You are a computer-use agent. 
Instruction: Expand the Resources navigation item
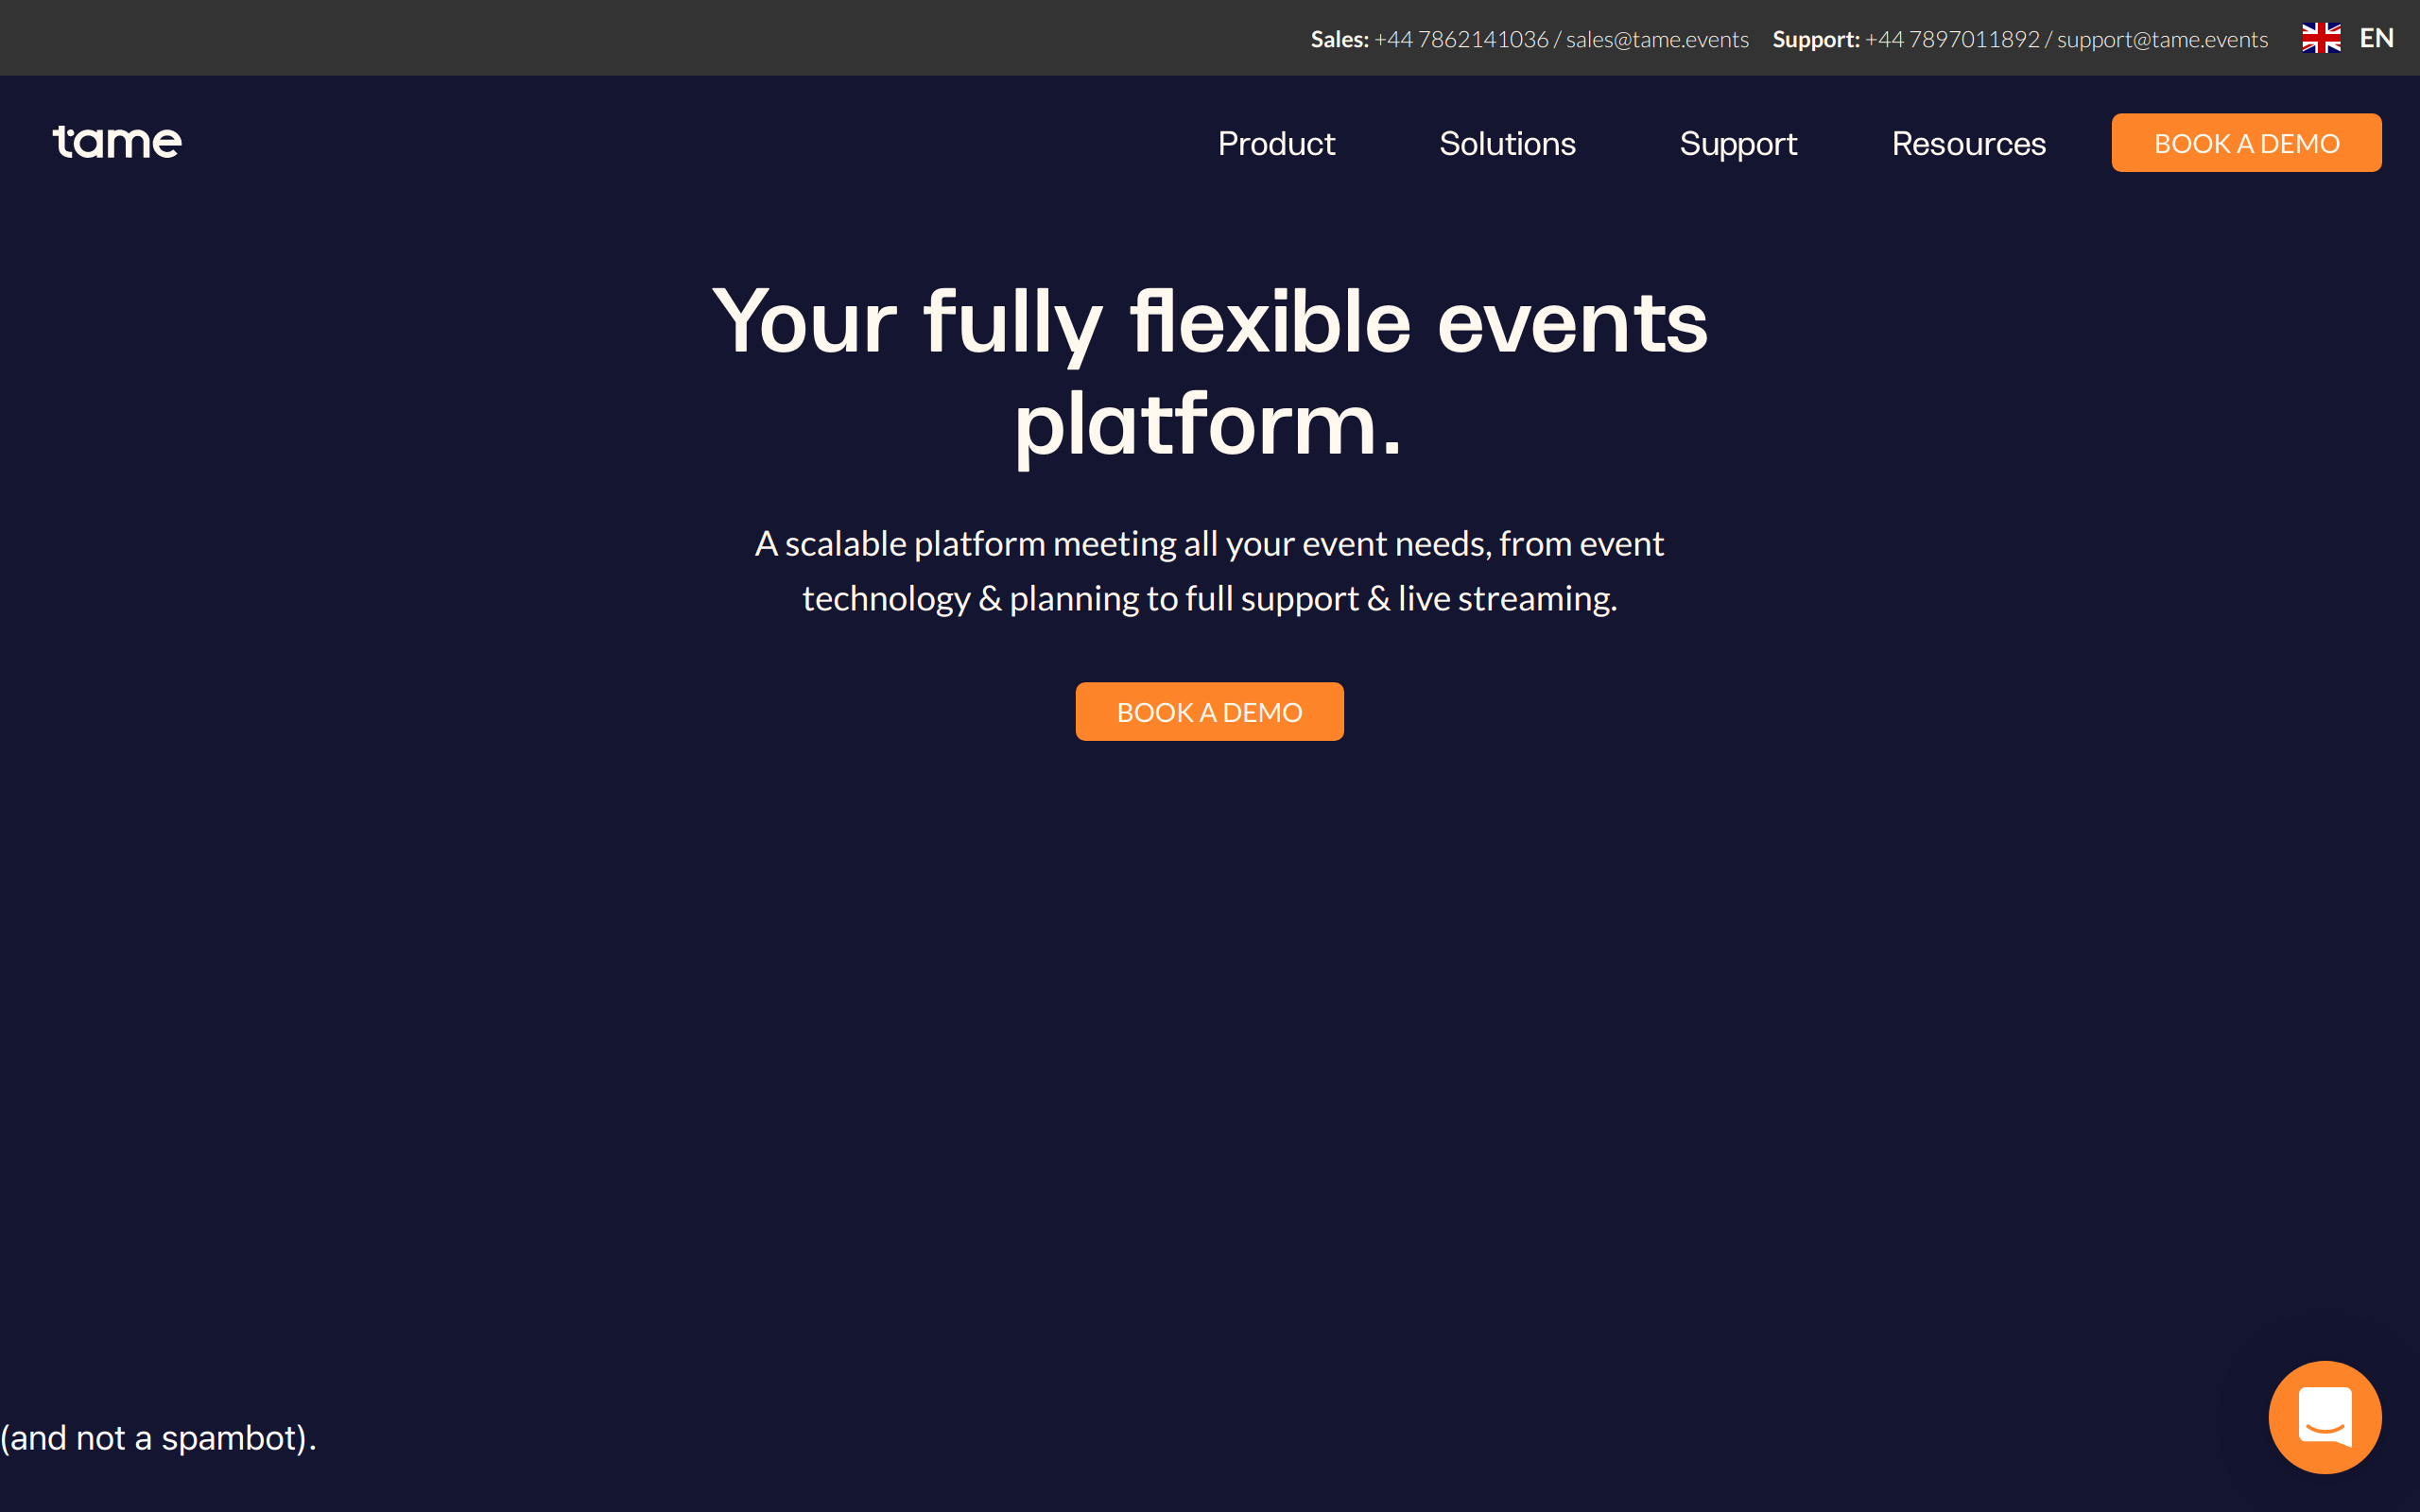click(1968, 143)
